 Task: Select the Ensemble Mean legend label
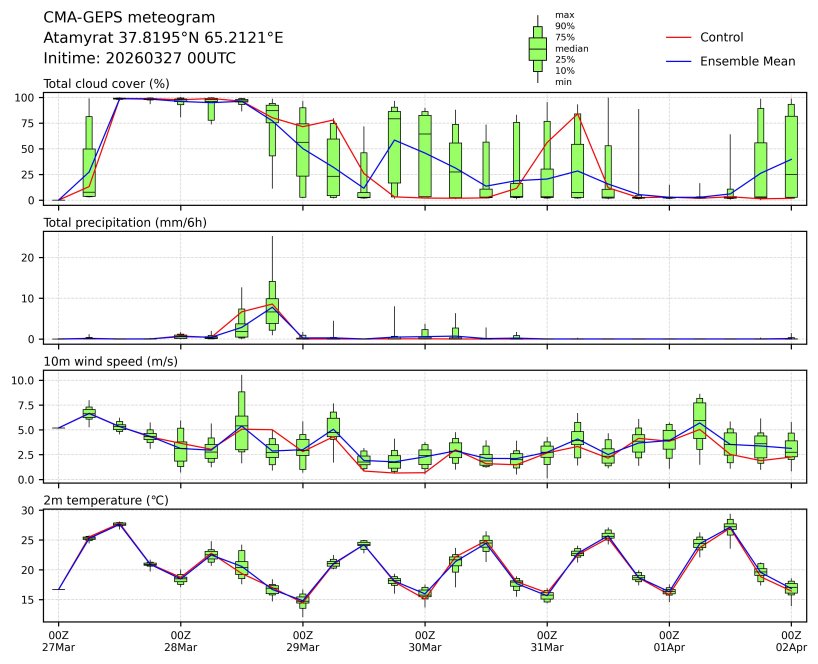click(747, 61)
